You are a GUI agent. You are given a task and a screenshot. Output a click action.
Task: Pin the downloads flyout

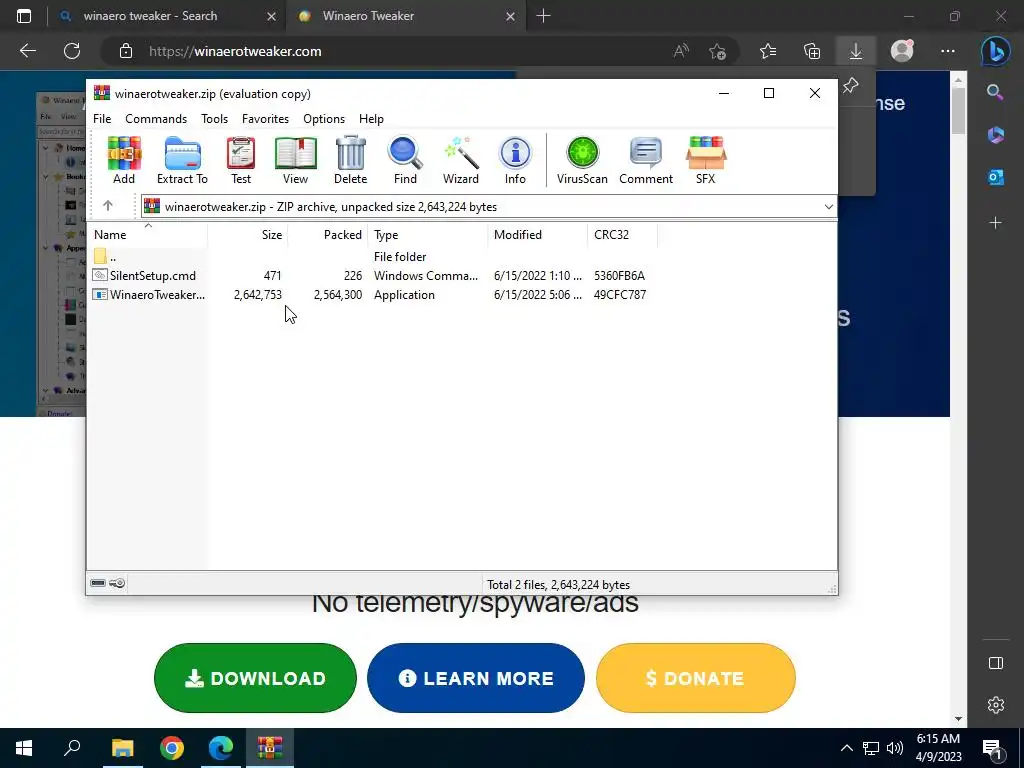point(850,86)
